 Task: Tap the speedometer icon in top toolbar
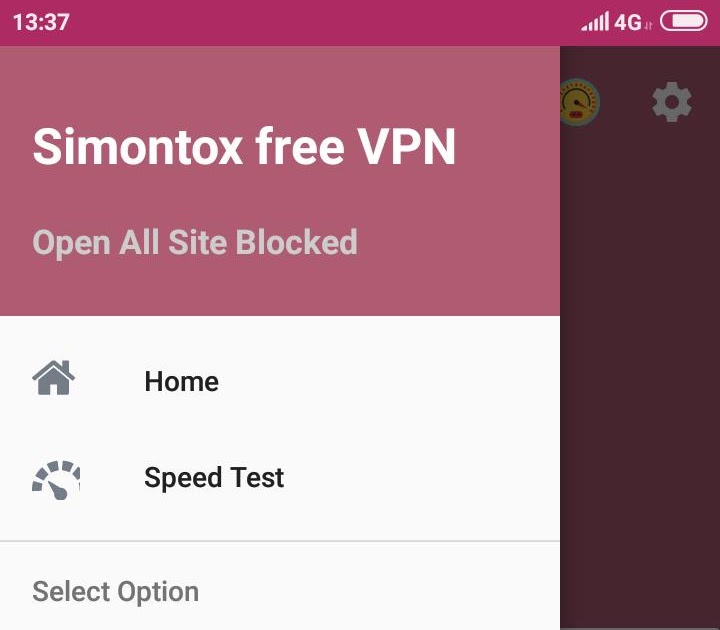click(580, 102)
